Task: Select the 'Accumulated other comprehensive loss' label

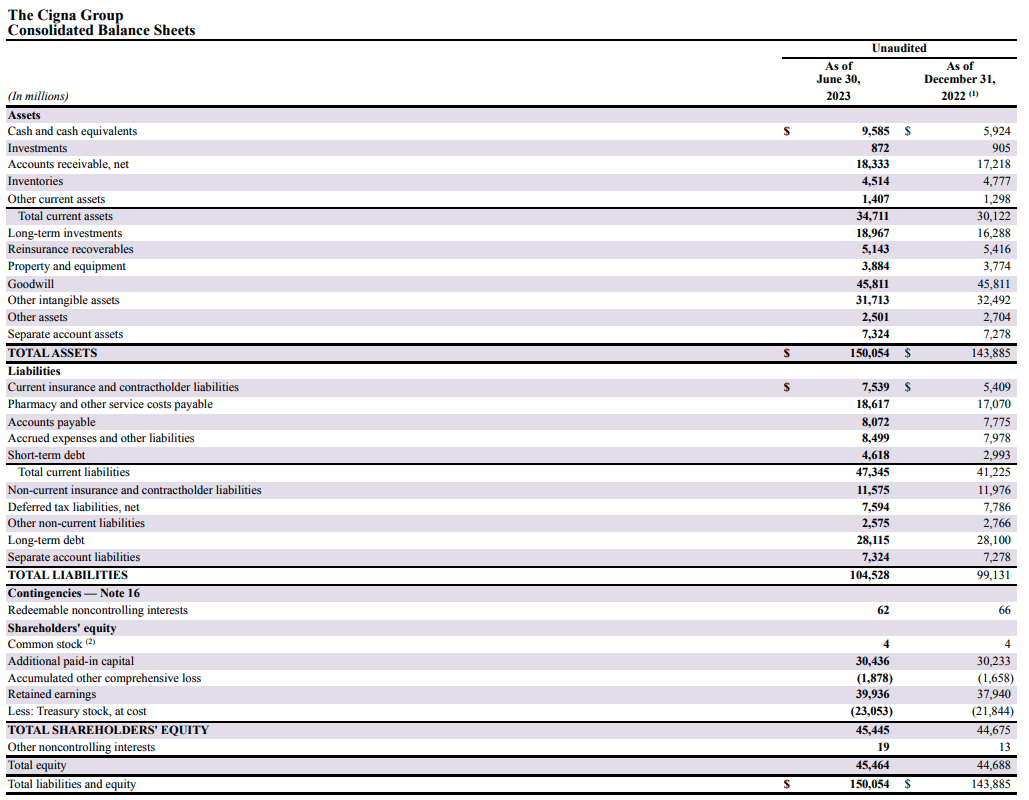Action: [104, 679]
